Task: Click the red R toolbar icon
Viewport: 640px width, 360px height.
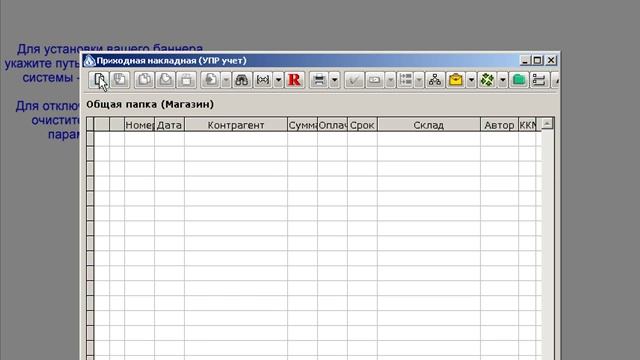Action: pyautogui.click(x=294, y=80)
